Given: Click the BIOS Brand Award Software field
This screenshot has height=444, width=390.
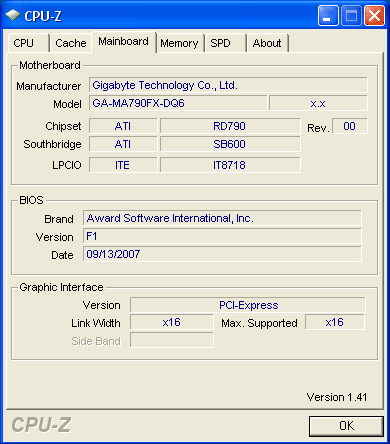Looking at the screenshot, I should (x=222, y=218).
